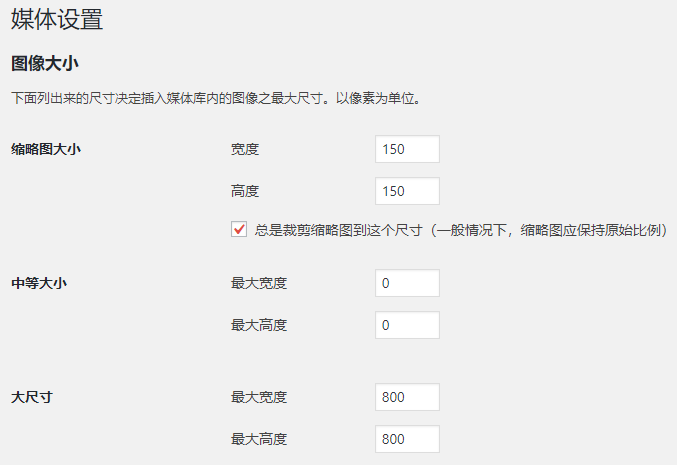Select the 大尺寸 最大宽度 input field
This screenshot has height=465, width=677.
click(x=407, y=397)
